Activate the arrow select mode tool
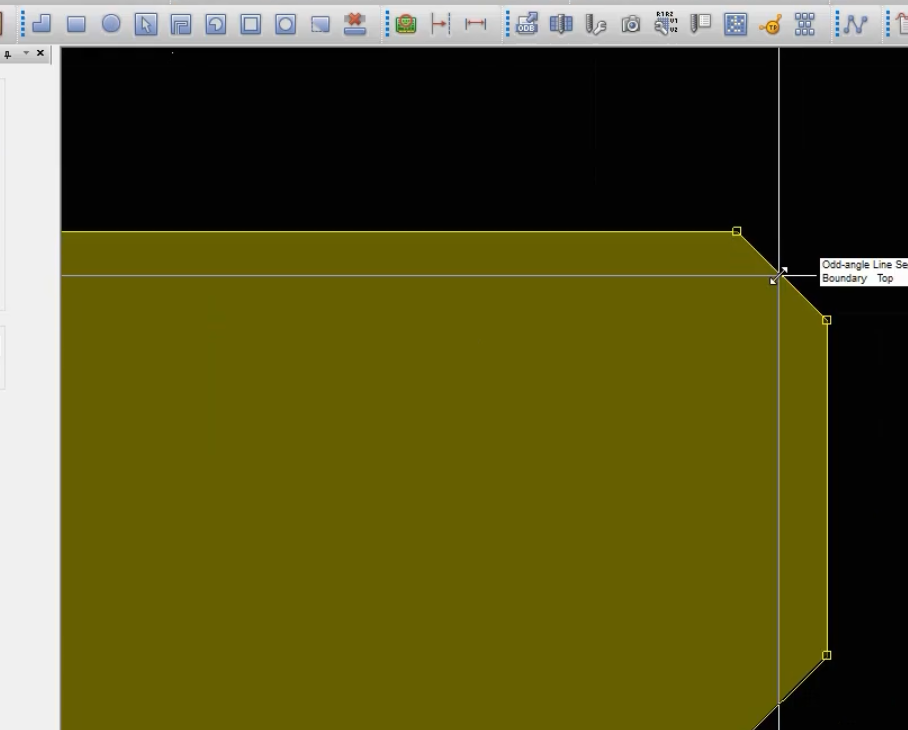908x730 pixels. 146,24
